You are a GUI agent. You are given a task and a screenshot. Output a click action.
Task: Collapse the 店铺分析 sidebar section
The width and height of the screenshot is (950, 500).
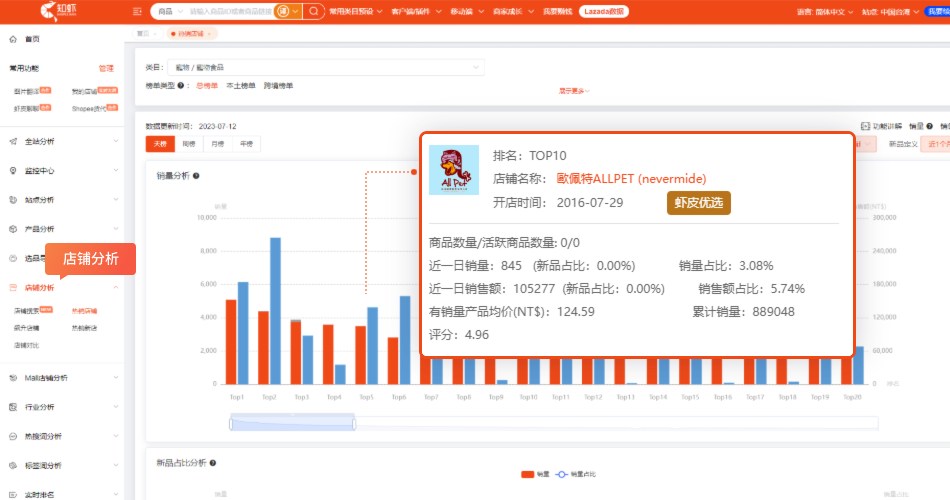(116, 288)
